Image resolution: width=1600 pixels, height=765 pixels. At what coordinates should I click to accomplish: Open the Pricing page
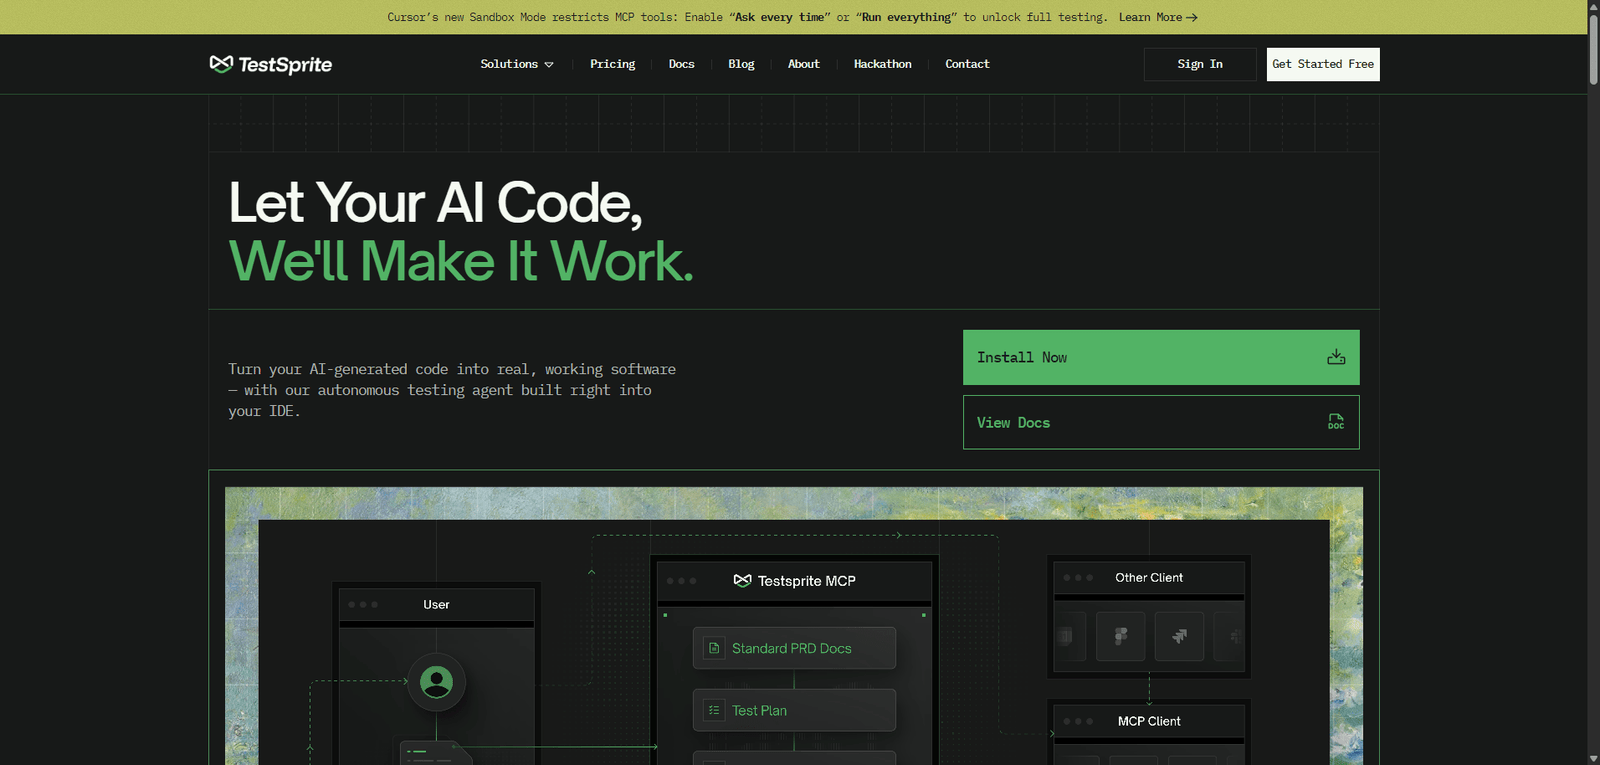pos(612,64)
